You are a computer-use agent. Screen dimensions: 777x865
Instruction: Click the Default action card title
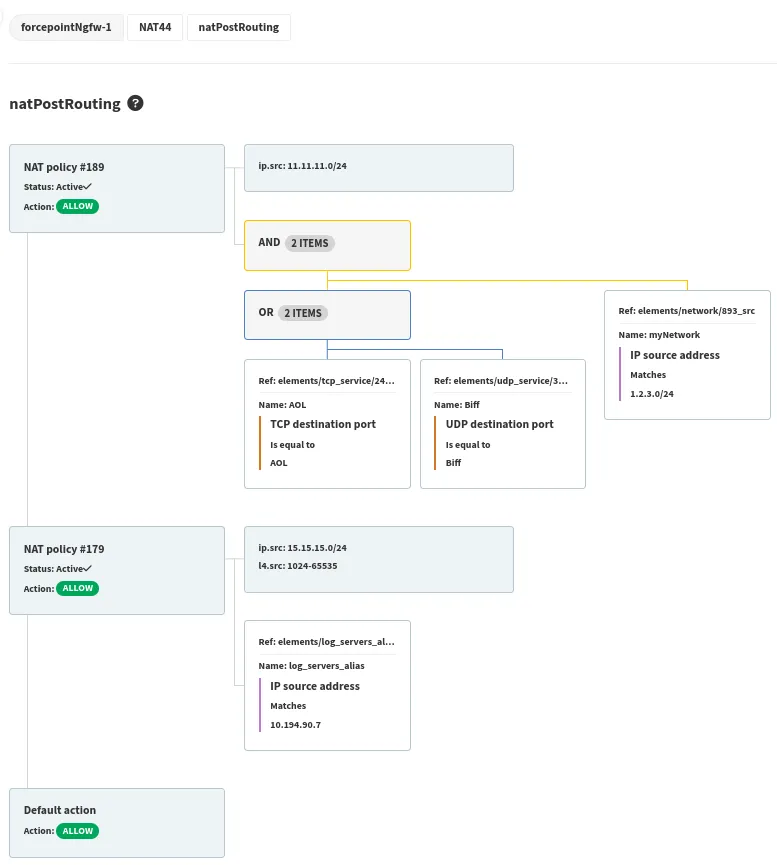coord(60,810)
